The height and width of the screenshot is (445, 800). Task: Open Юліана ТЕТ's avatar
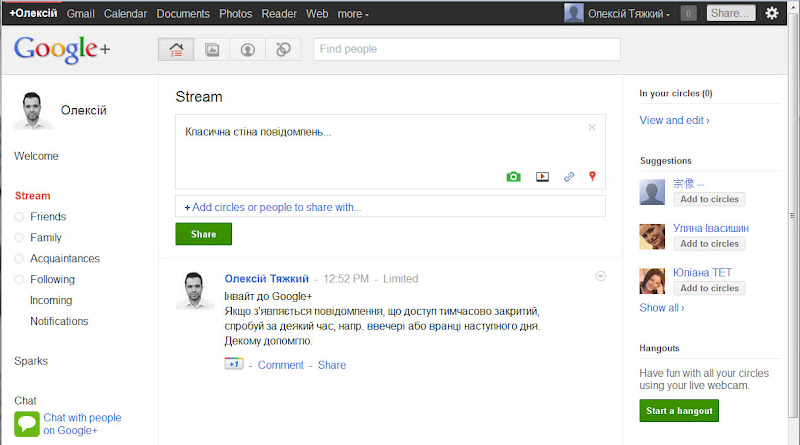coord(652,281)
